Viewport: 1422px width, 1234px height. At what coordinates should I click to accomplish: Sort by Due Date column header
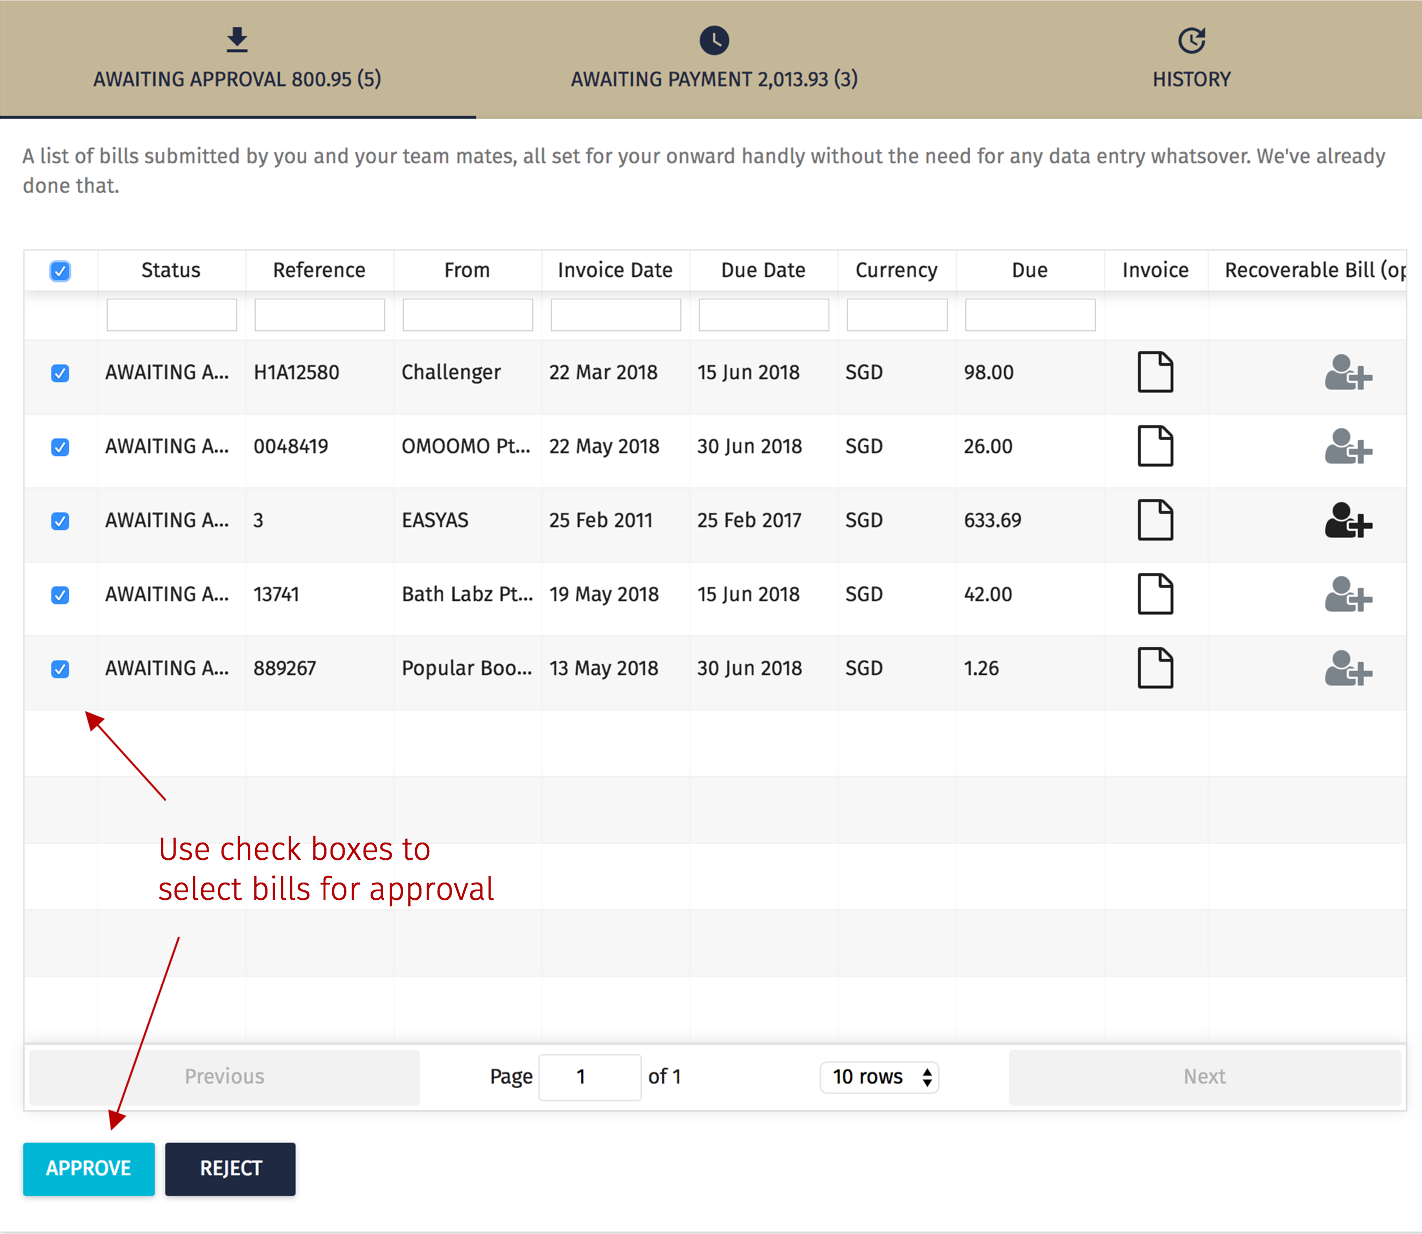pos(763,270)
